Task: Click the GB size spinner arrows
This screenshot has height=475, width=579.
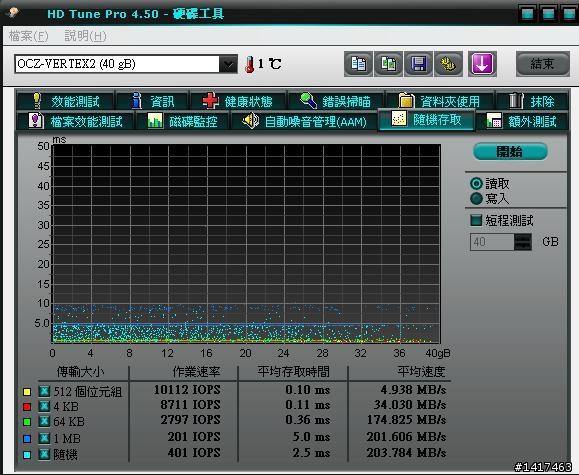Action: click(x=523, y=242)
